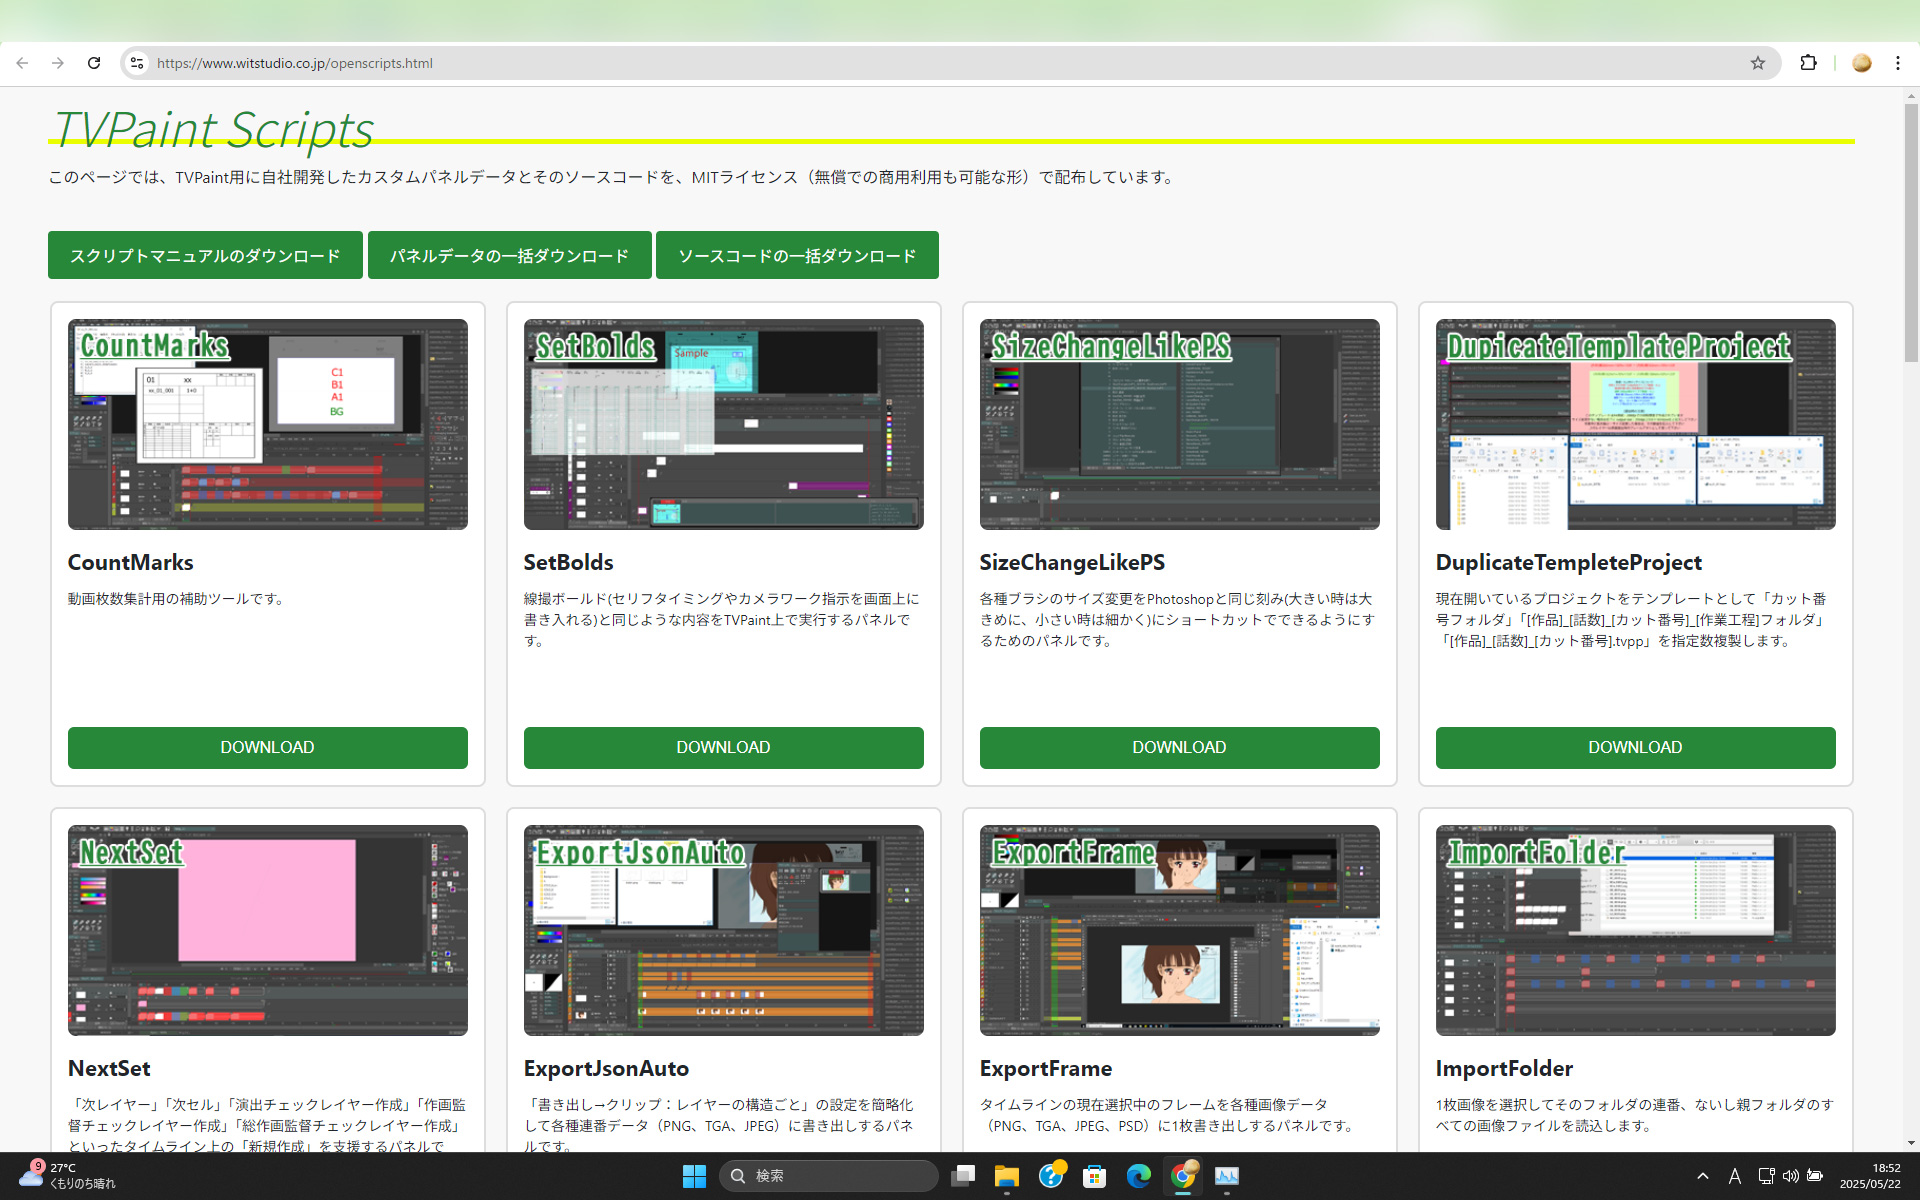
Task: Open the Chrome three-dot menu
Action: click(x=1898, y=63)
